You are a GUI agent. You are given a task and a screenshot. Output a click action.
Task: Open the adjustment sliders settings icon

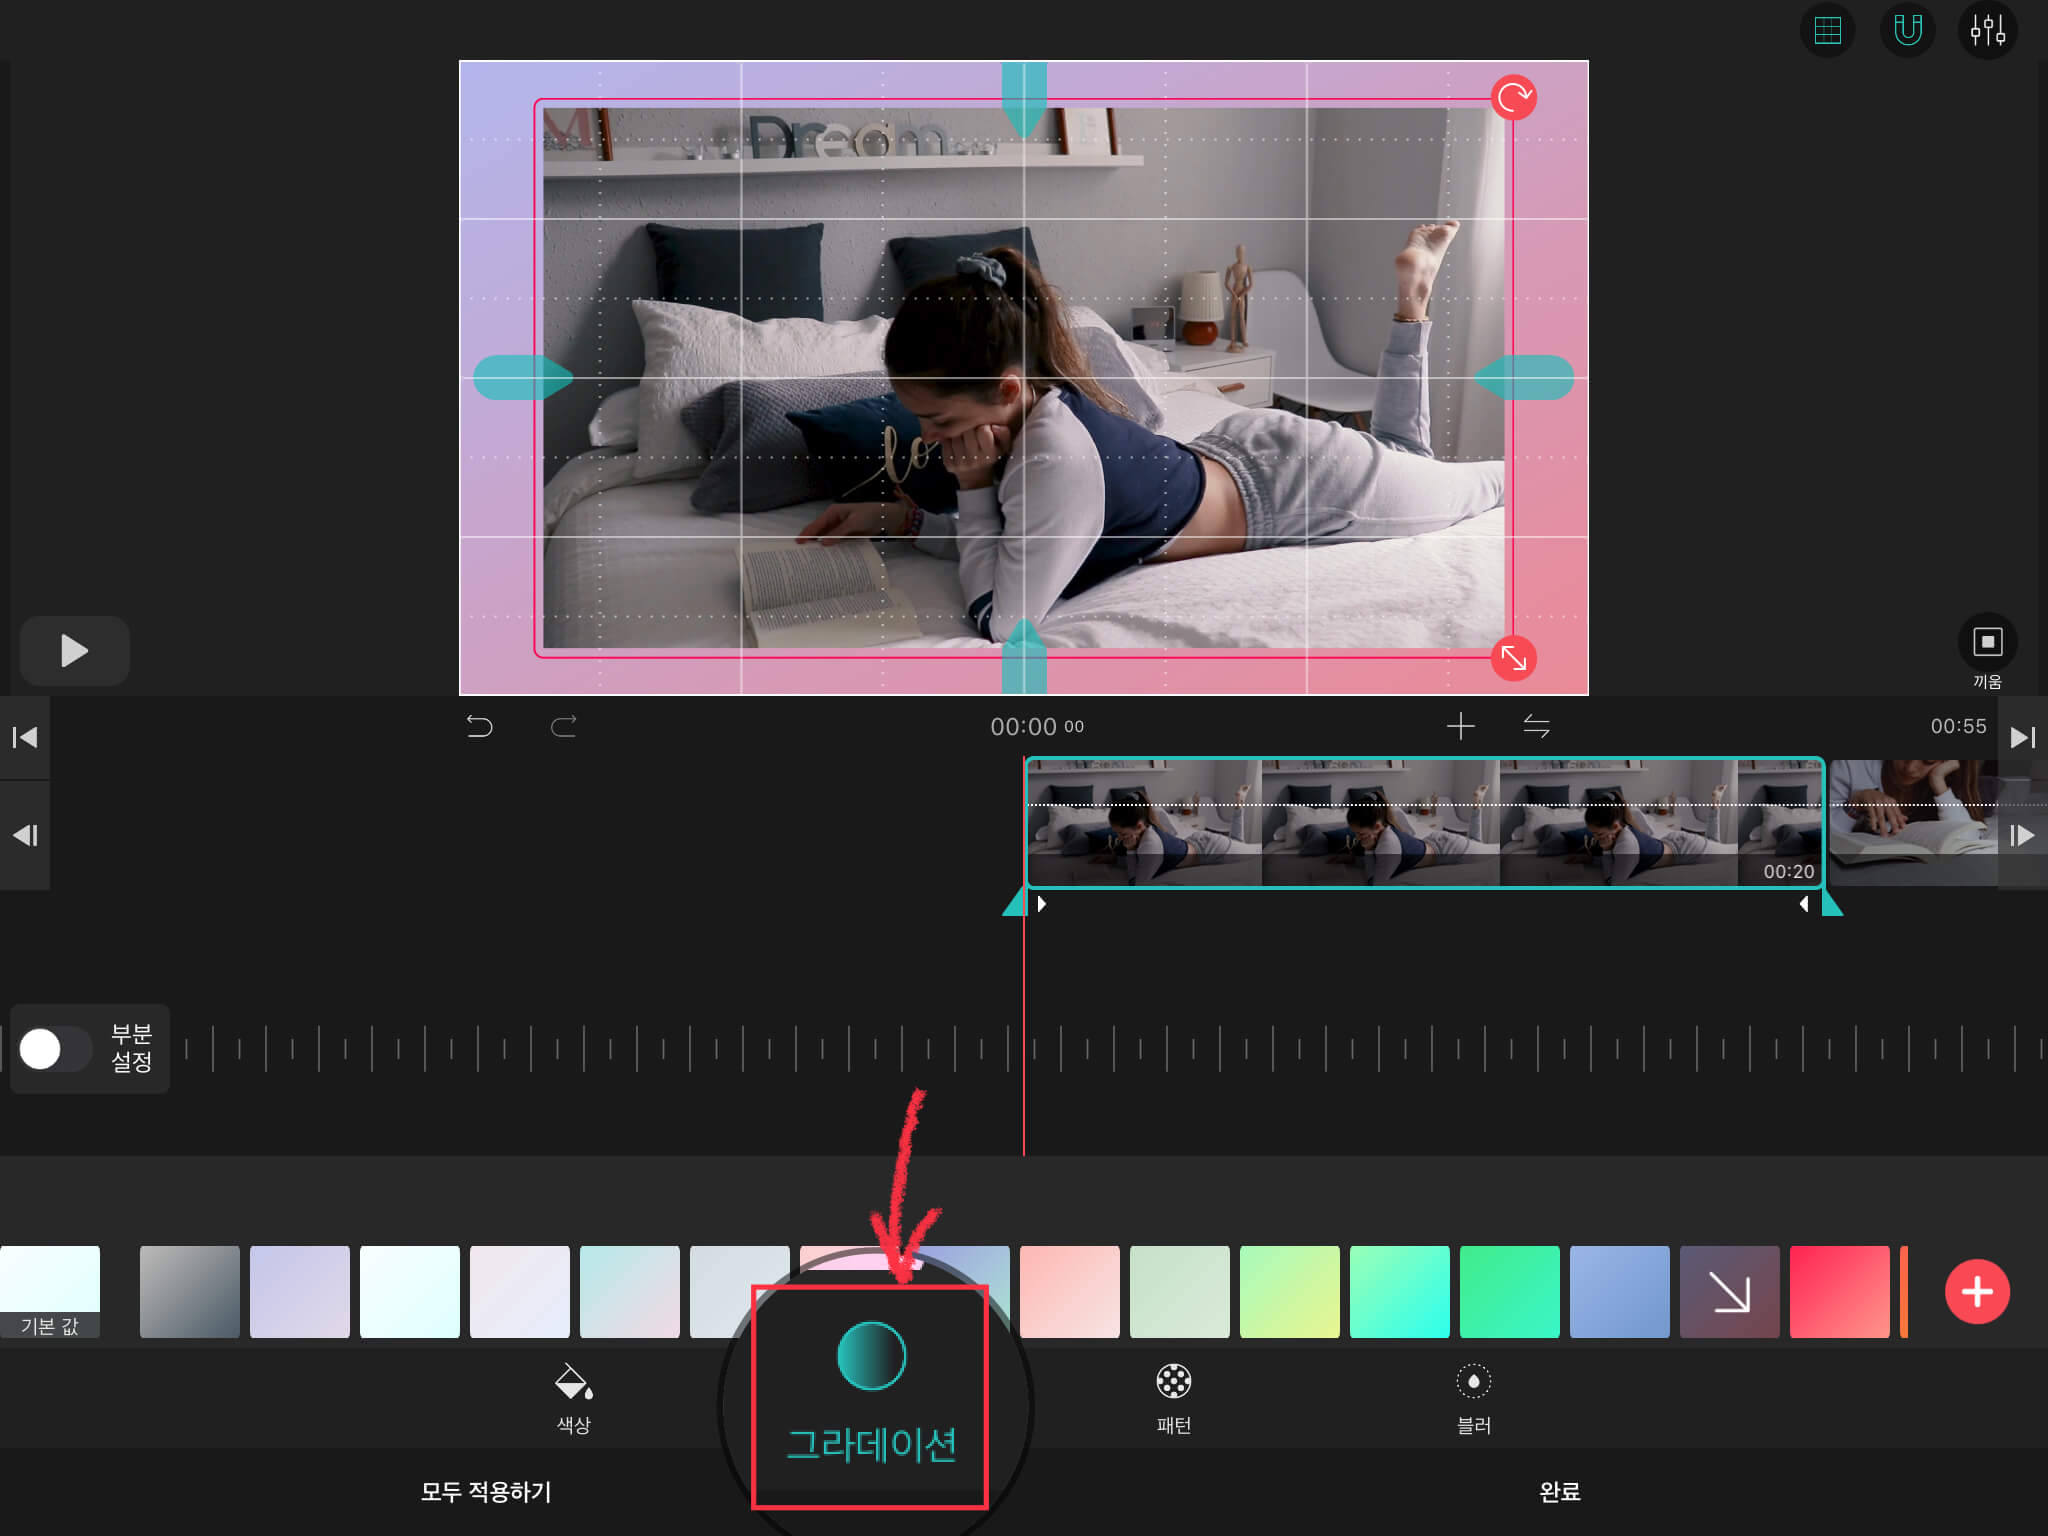click(1987, 31)
